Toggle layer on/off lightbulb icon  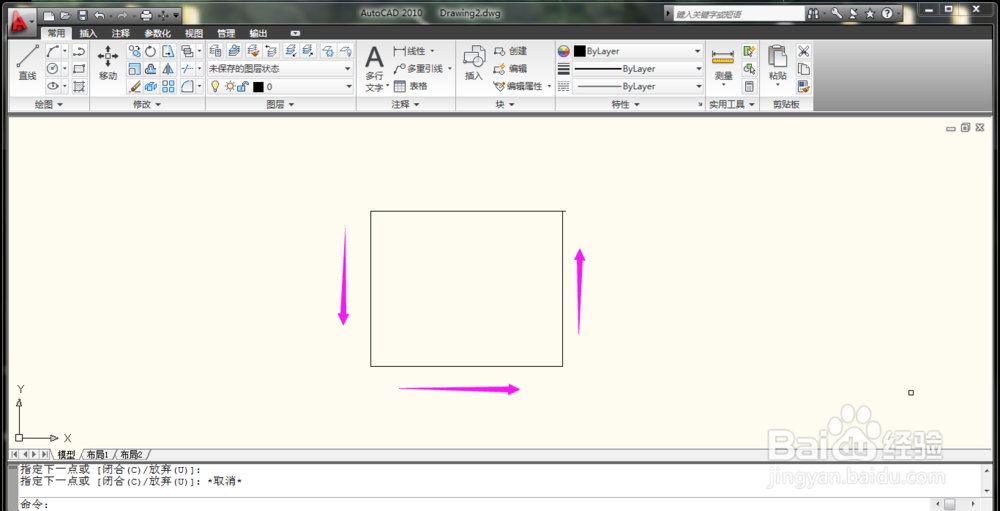[215, 86]
